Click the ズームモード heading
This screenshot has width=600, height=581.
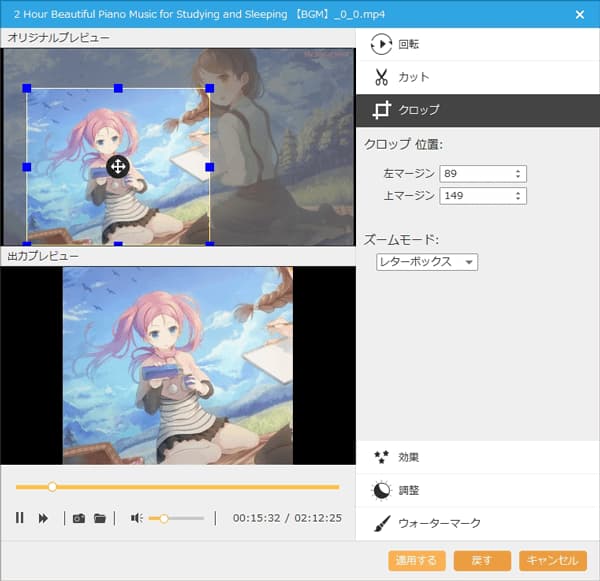click(401, 240)
